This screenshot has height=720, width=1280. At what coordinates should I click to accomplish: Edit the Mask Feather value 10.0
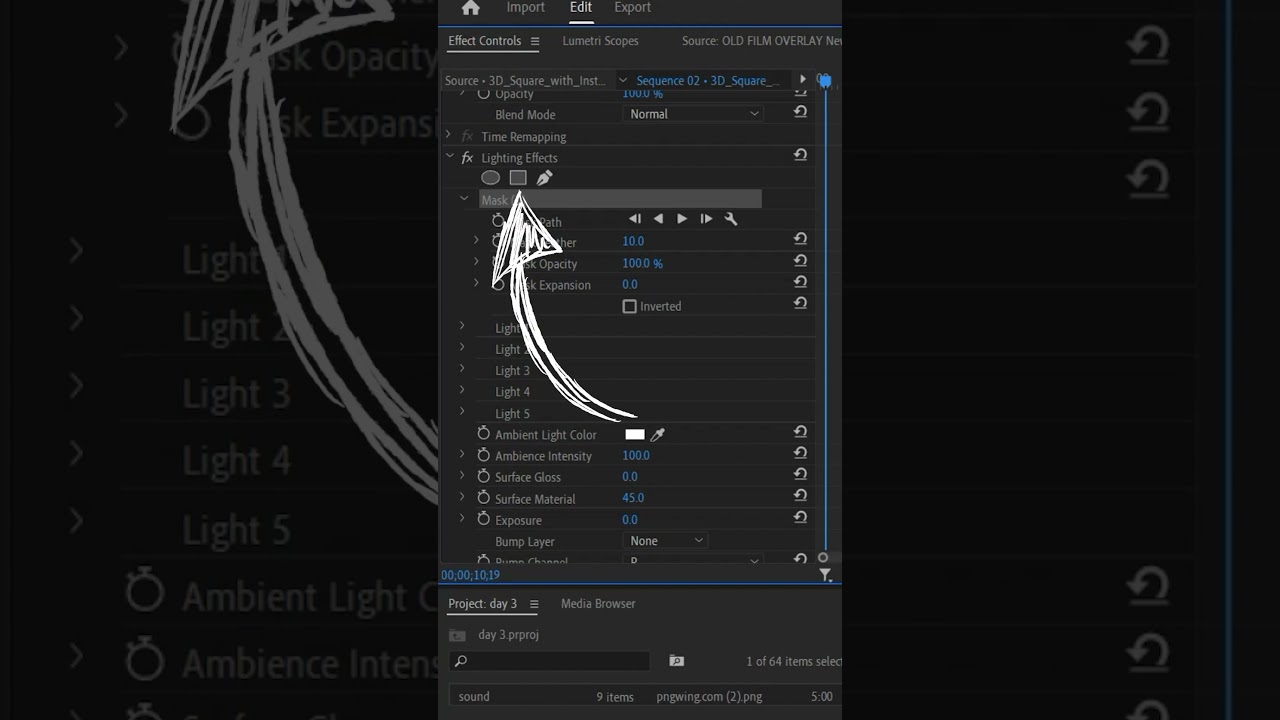633,241
